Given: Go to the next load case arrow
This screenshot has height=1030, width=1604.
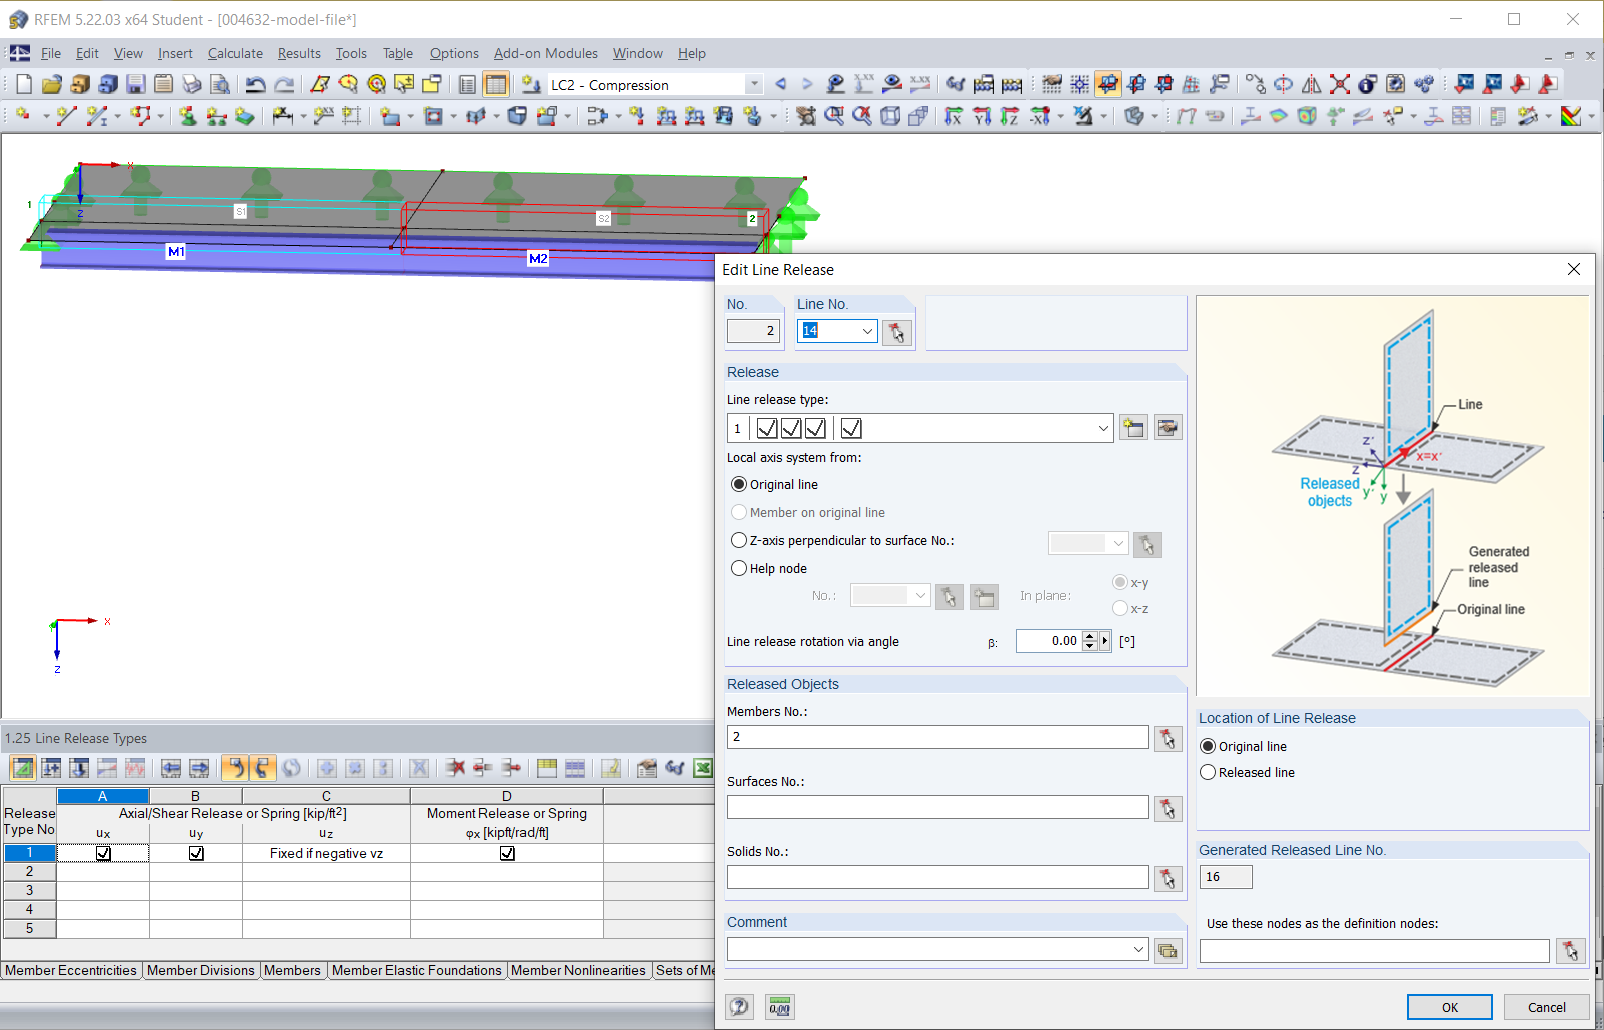Looking at the screenshot, I should click(807, 85).
